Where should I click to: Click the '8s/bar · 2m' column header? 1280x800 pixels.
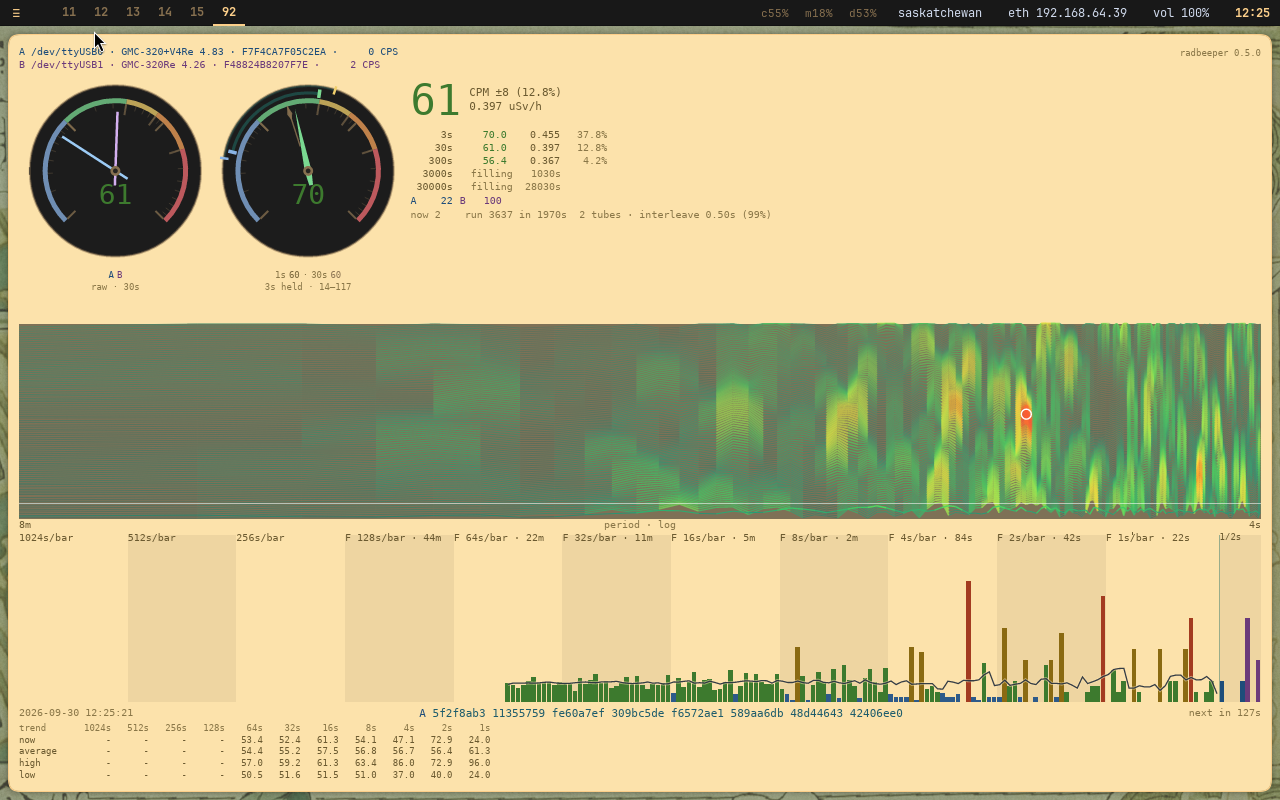(x=819, y=538)
